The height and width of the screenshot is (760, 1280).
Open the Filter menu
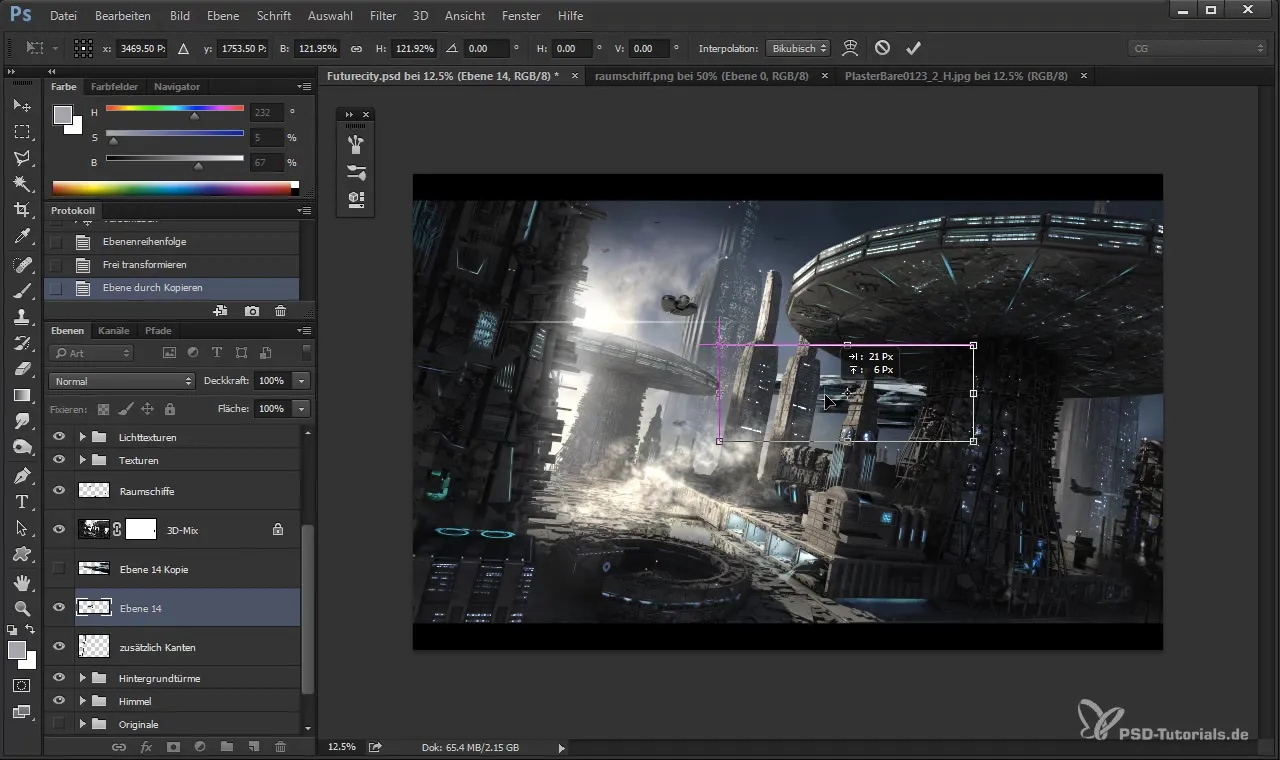[x=383, y=16]
